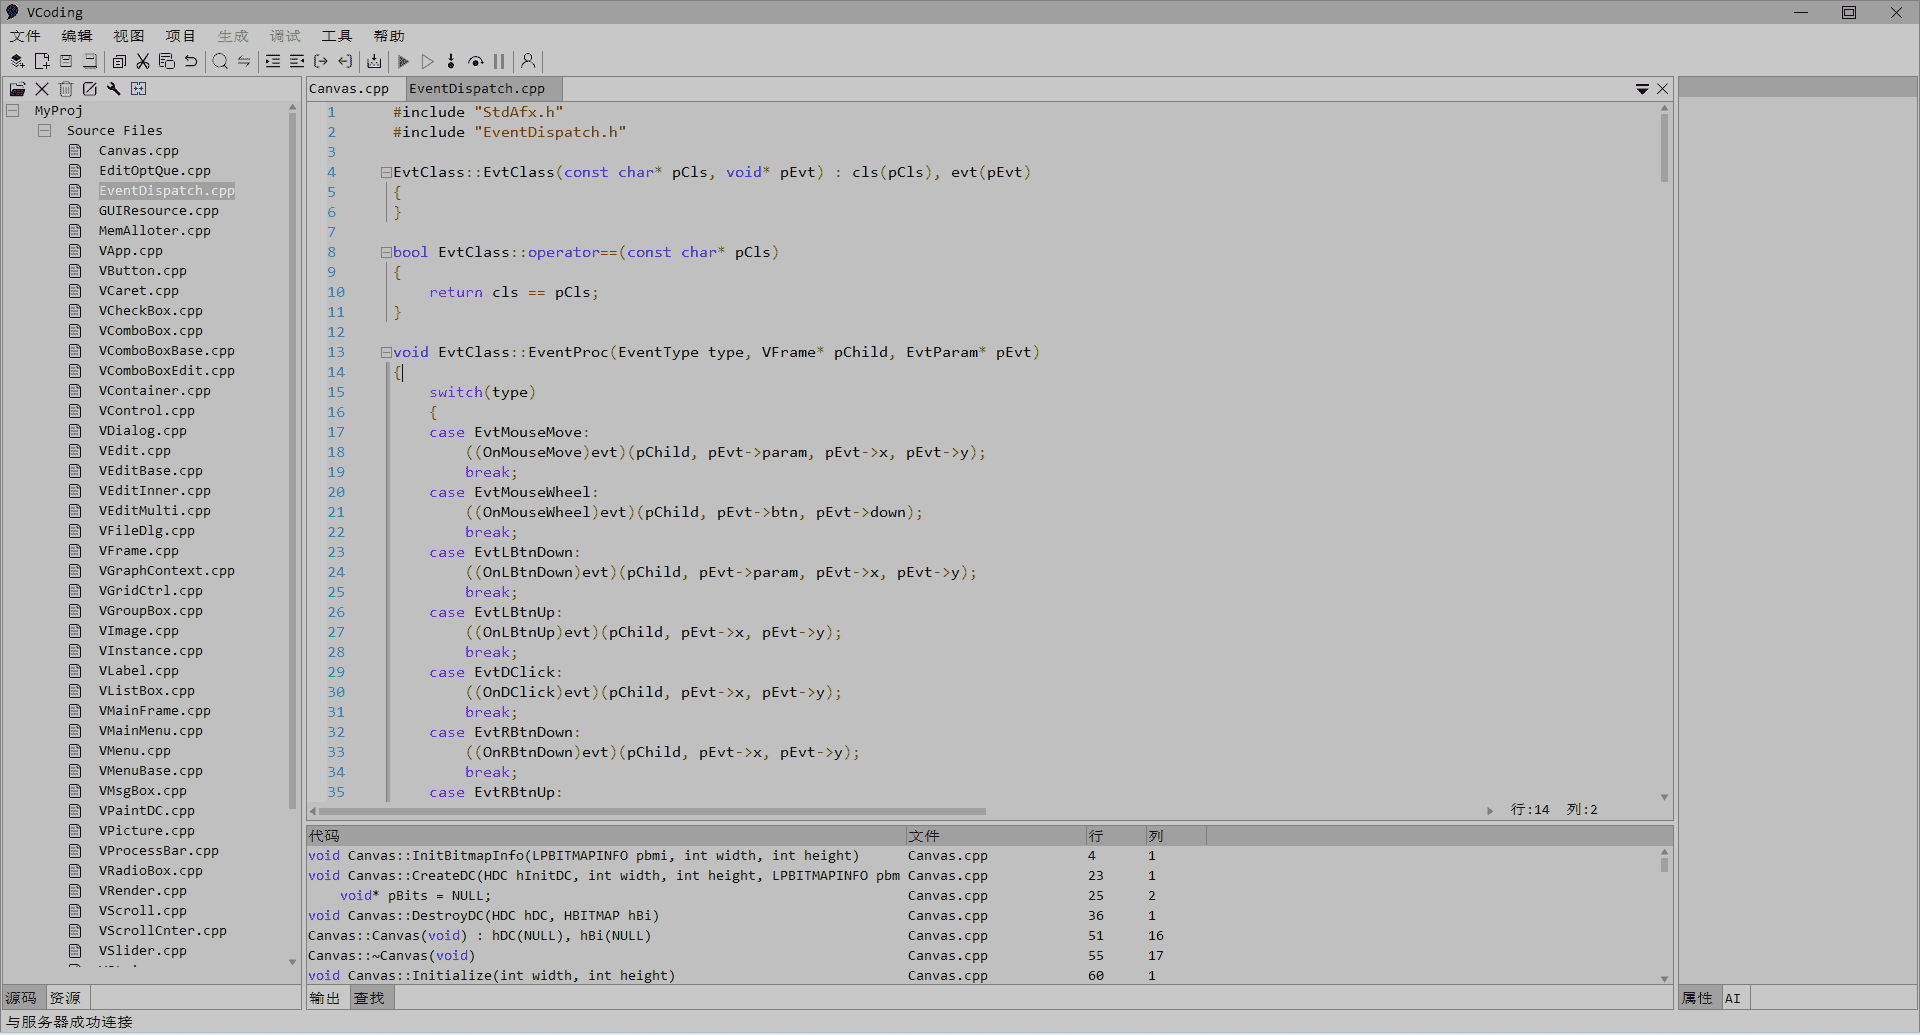Open the 视图 menu

coord(129,36)
